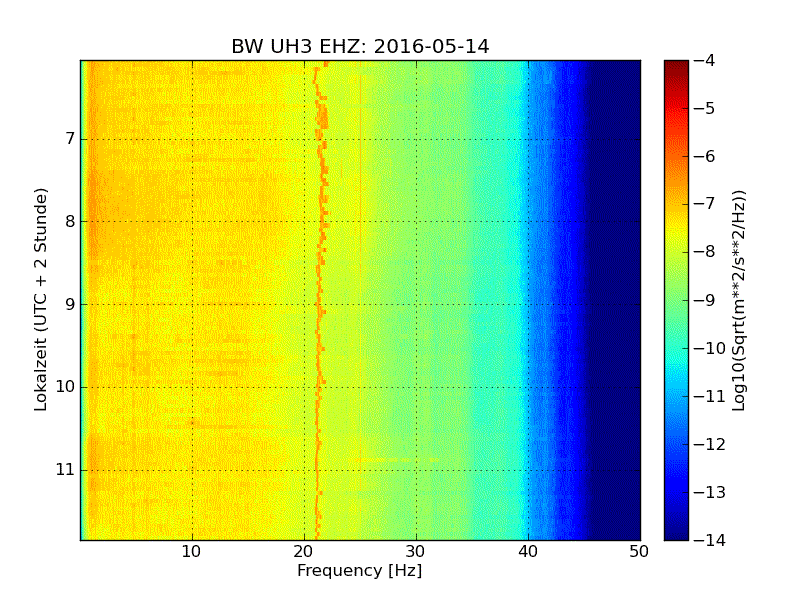This screenshot has height=600, width=800.
Task: Click the colorbar label 'Log10(Sqrt(m**2/s**2/Hz))'
Action: [739, 300]
